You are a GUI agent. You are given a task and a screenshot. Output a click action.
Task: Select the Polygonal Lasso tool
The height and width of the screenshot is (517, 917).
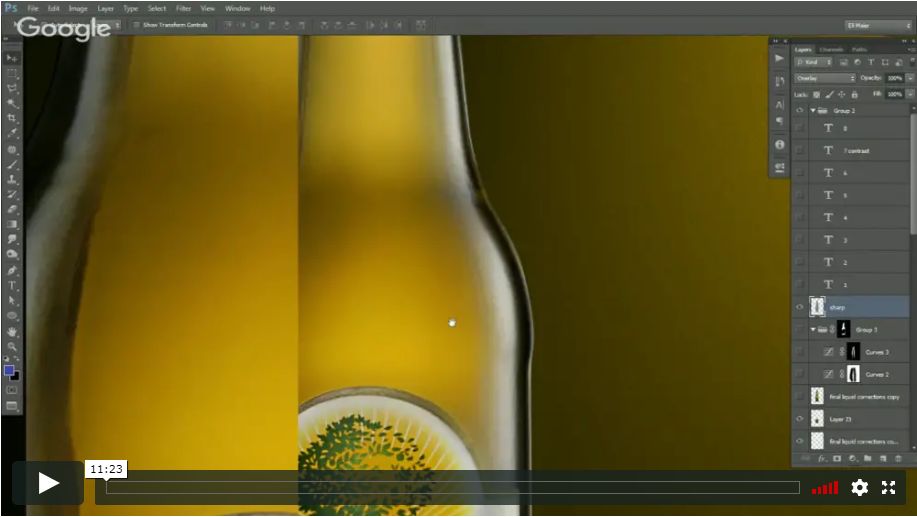coord(12,88)
